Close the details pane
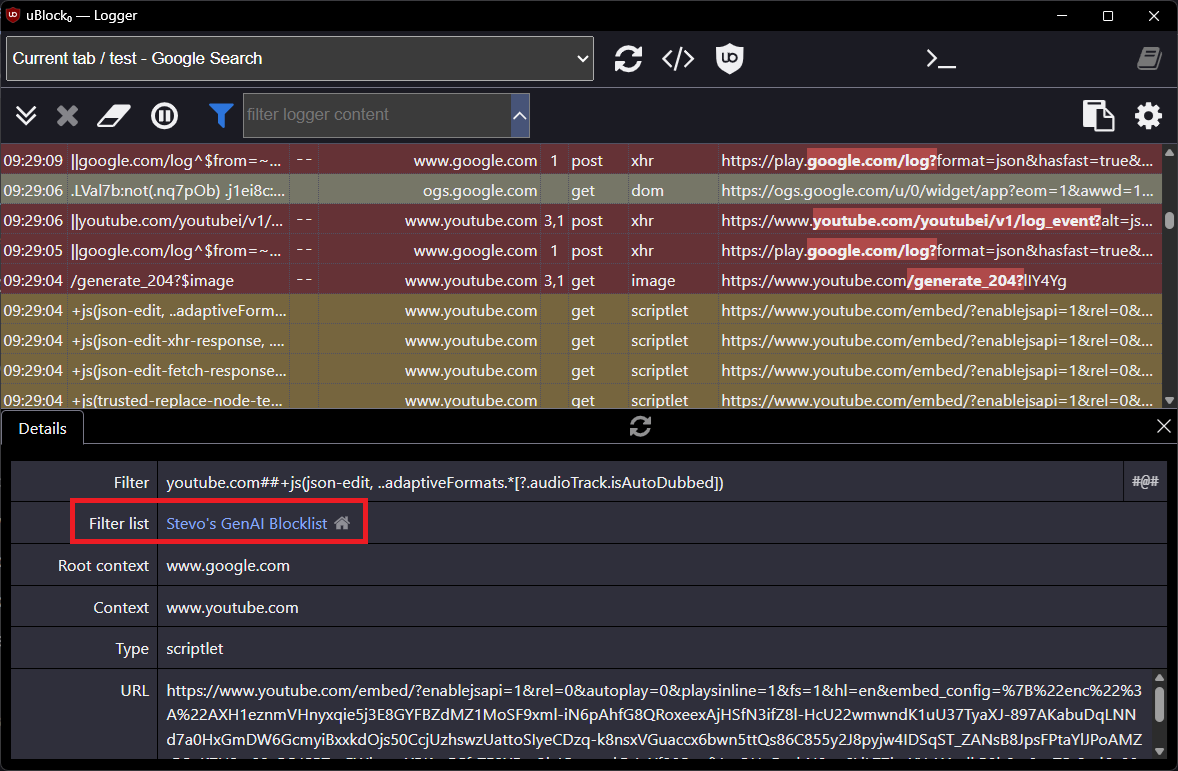 1164,427
